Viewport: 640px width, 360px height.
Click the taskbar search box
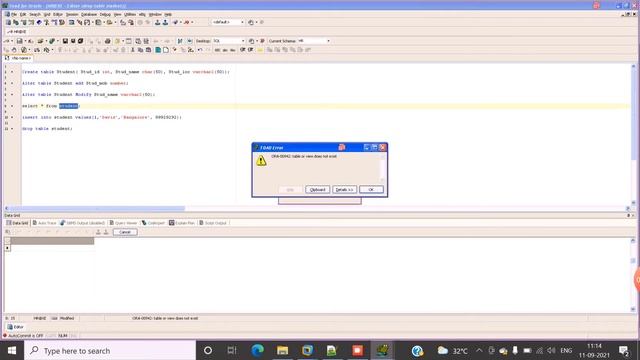110,351
